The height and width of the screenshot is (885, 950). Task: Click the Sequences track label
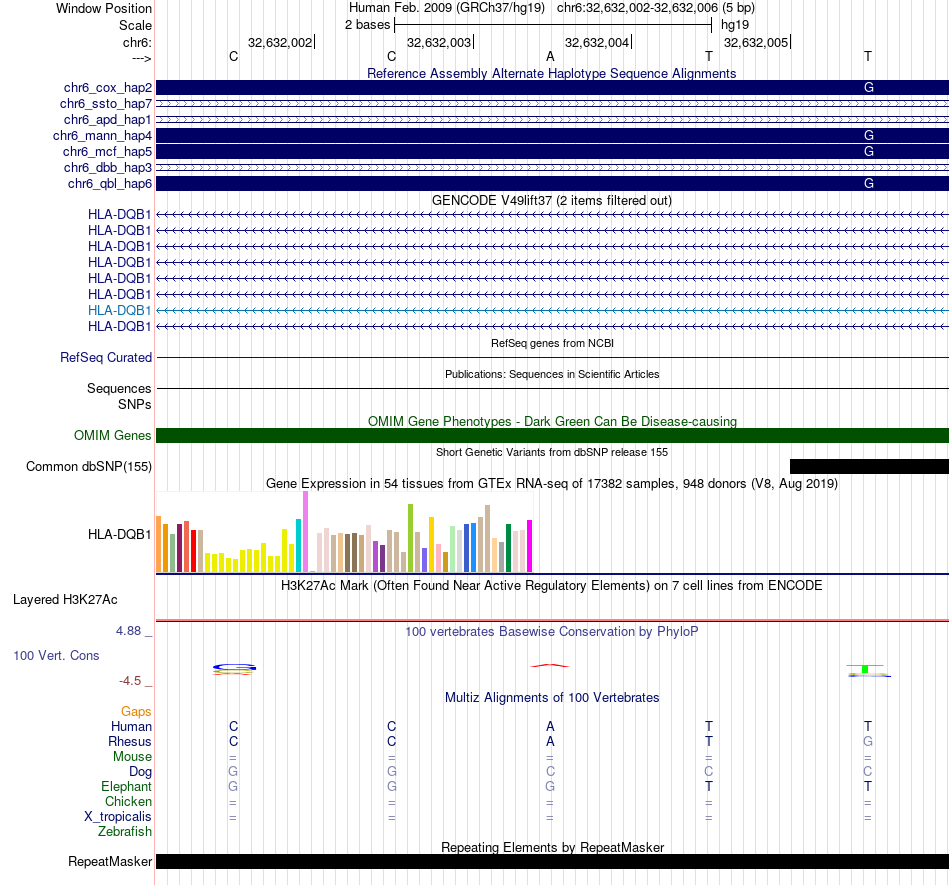point(119,388)
